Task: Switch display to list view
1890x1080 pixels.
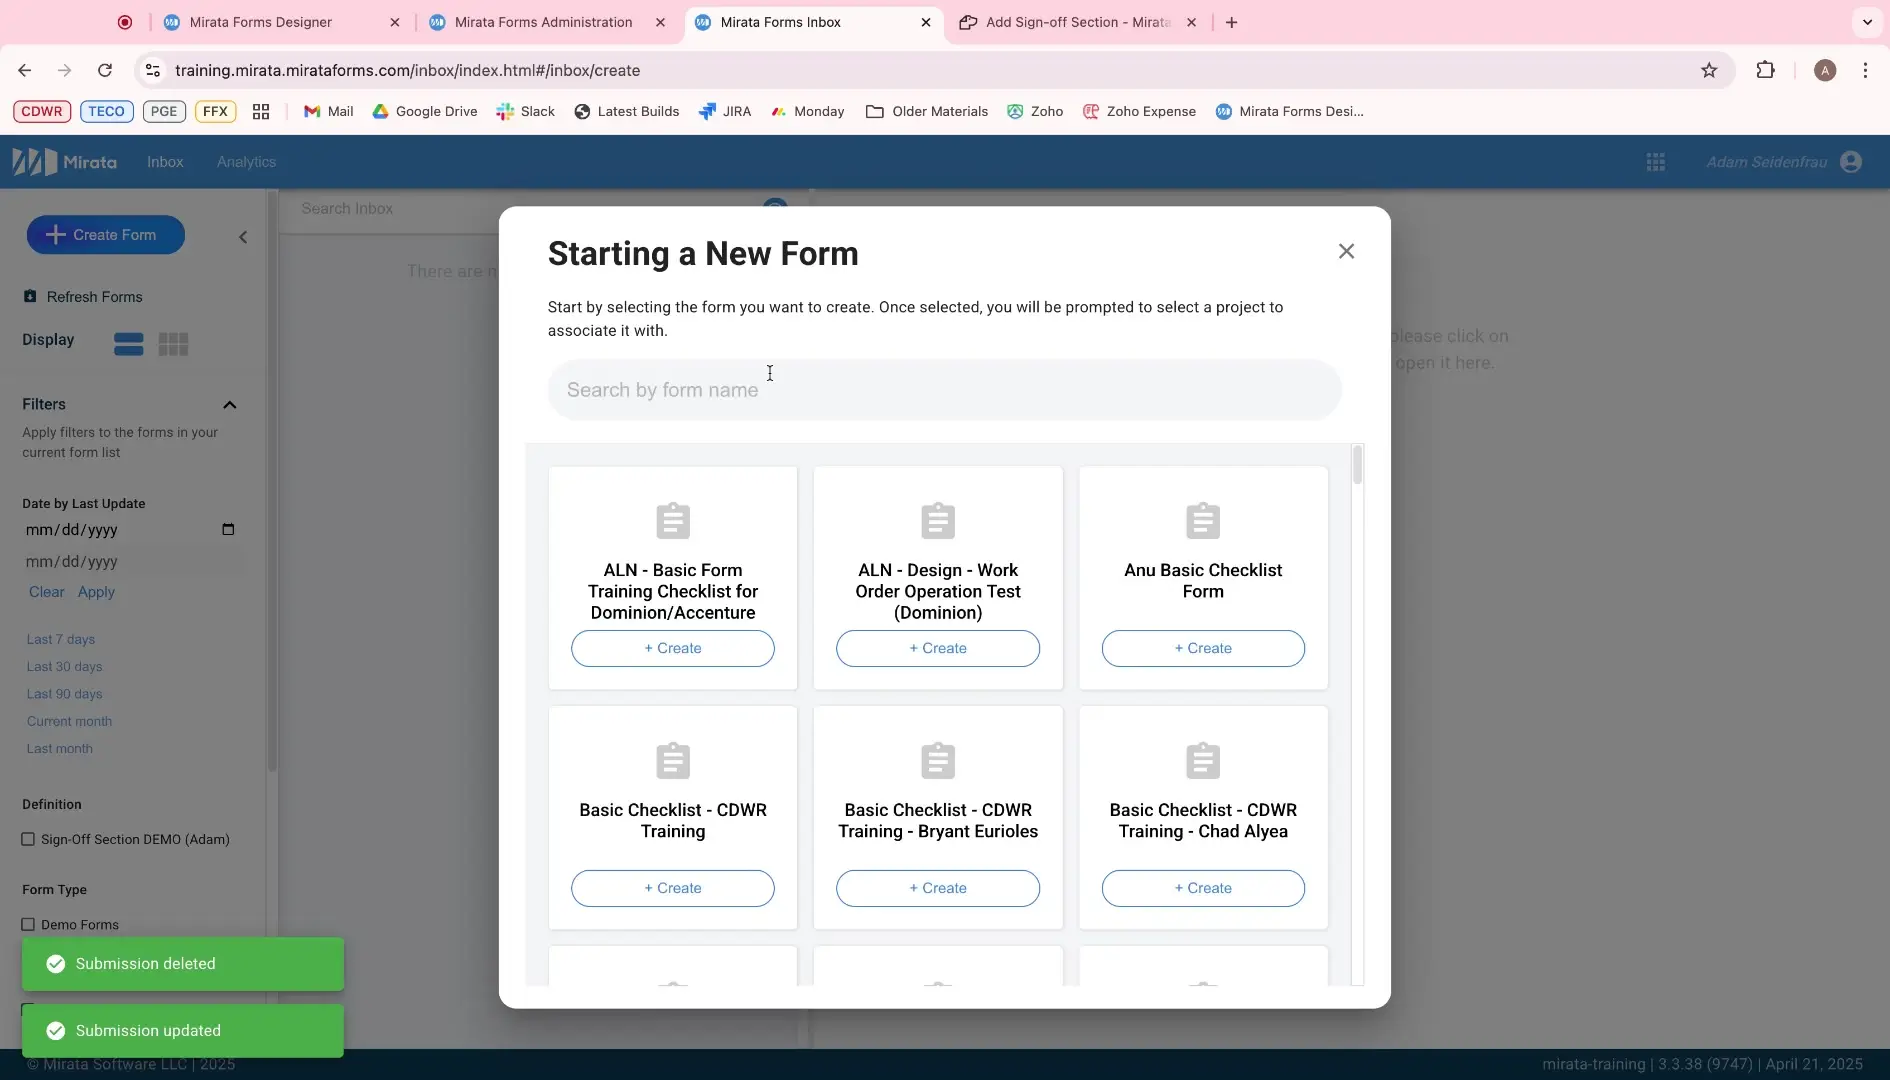Action: click(x=128, y=344)
